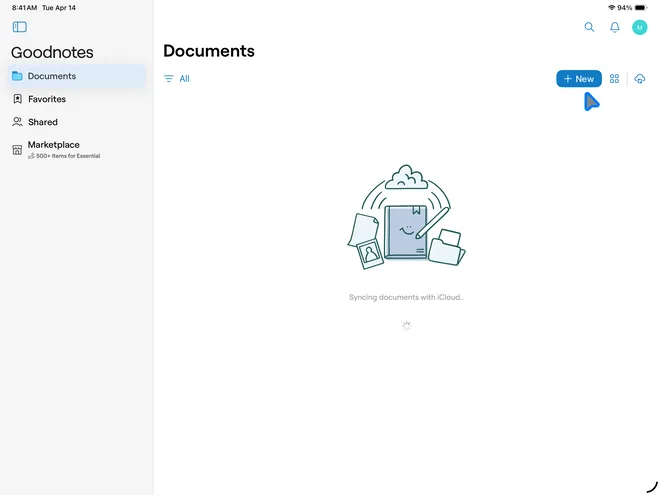Viewport: 660px width, 495px height.
Task: Click the Shared people icon
Action: (x=17, y=122)
